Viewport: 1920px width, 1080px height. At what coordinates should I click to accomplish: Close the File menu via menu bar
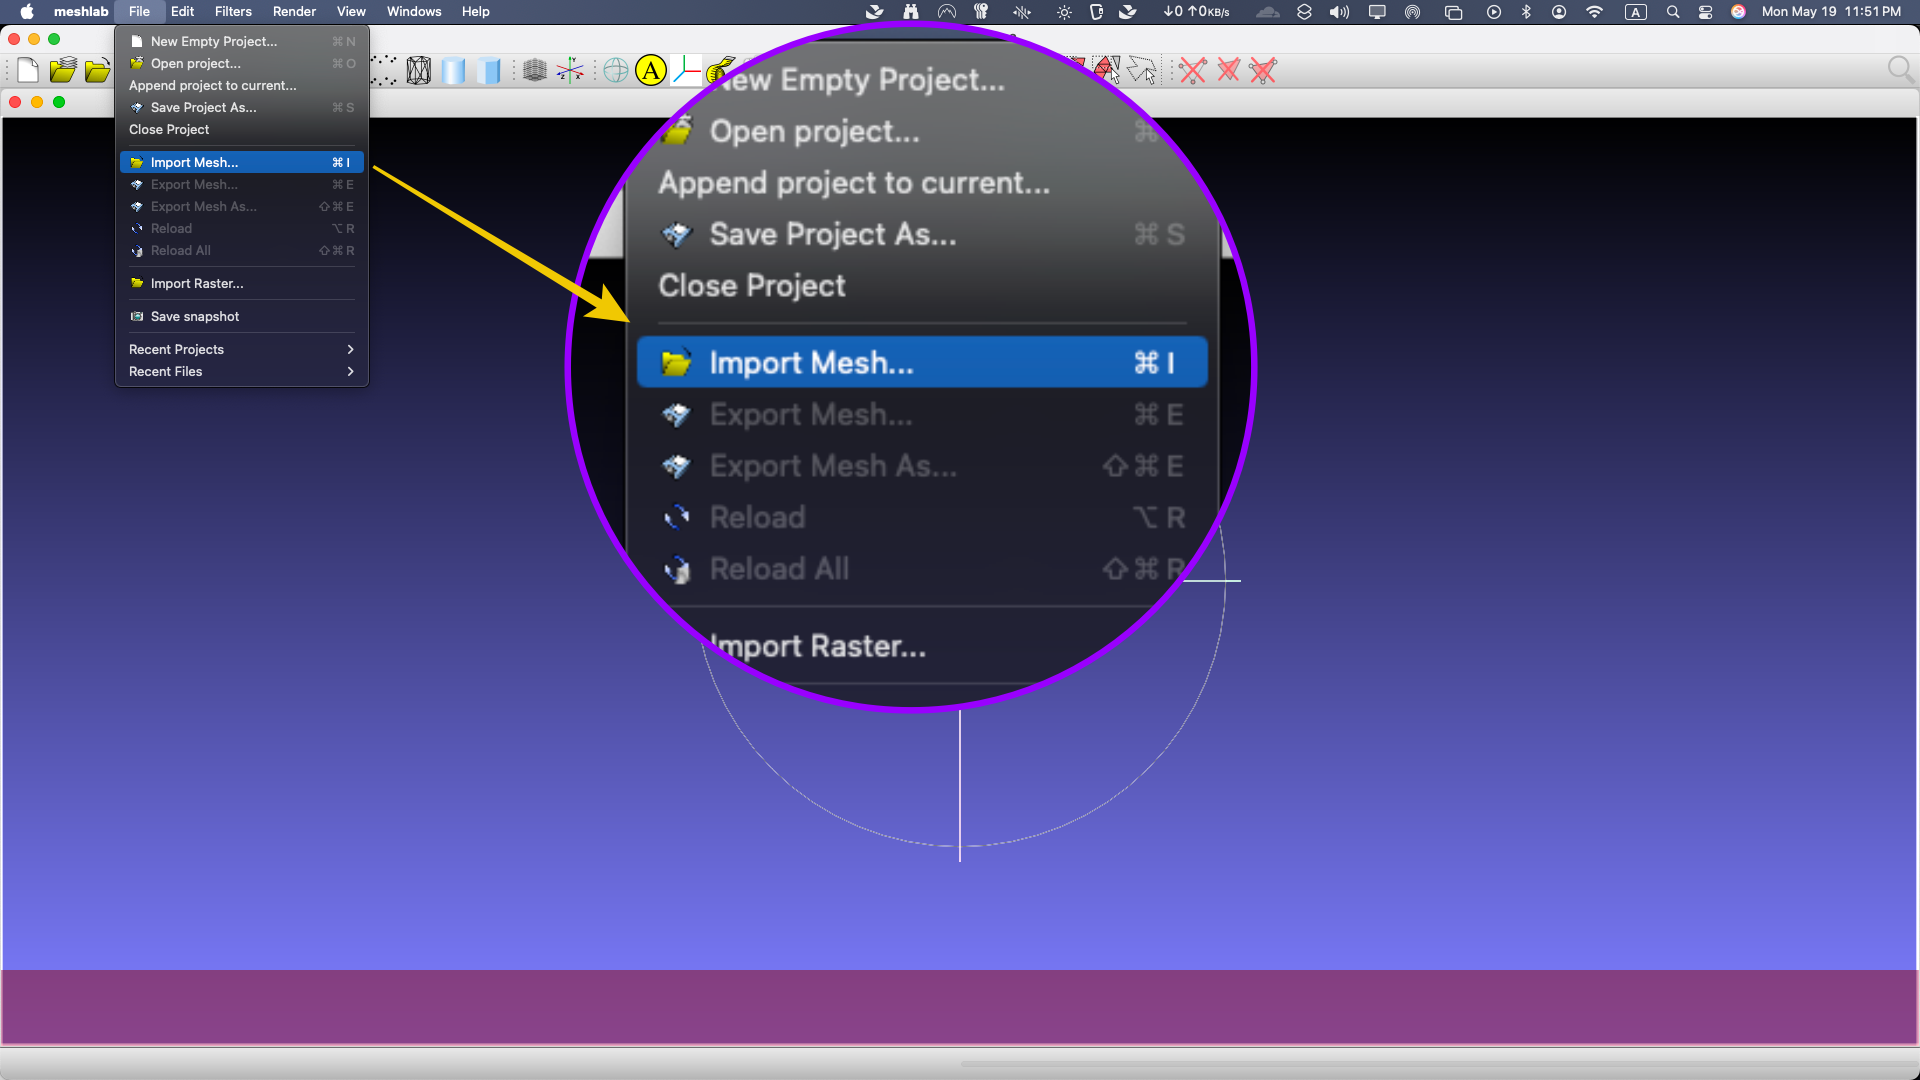coord(139,12)
